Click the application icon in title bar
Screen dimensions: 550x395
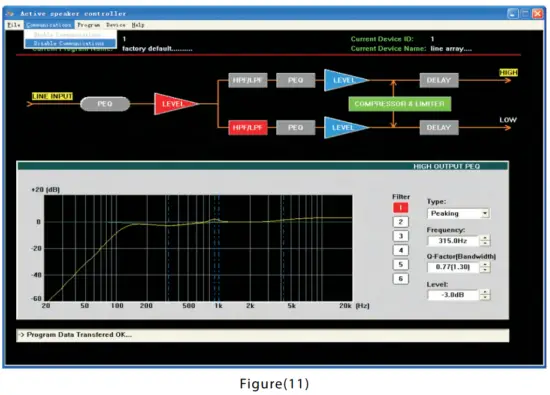[x=10, y=13]
